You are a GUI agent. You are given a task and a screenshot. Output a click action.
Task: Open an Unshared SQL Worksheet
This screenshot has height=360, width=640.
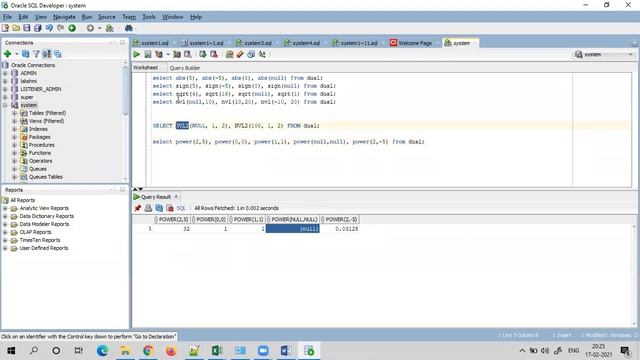click(x=229, y=54)
